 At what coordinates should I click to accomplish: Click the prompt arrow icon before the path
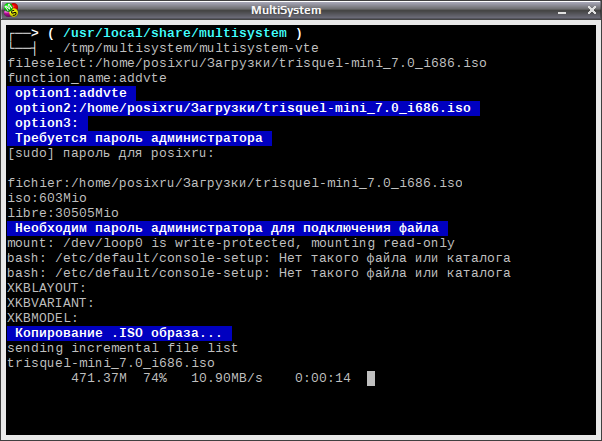[x=24, y=41]
